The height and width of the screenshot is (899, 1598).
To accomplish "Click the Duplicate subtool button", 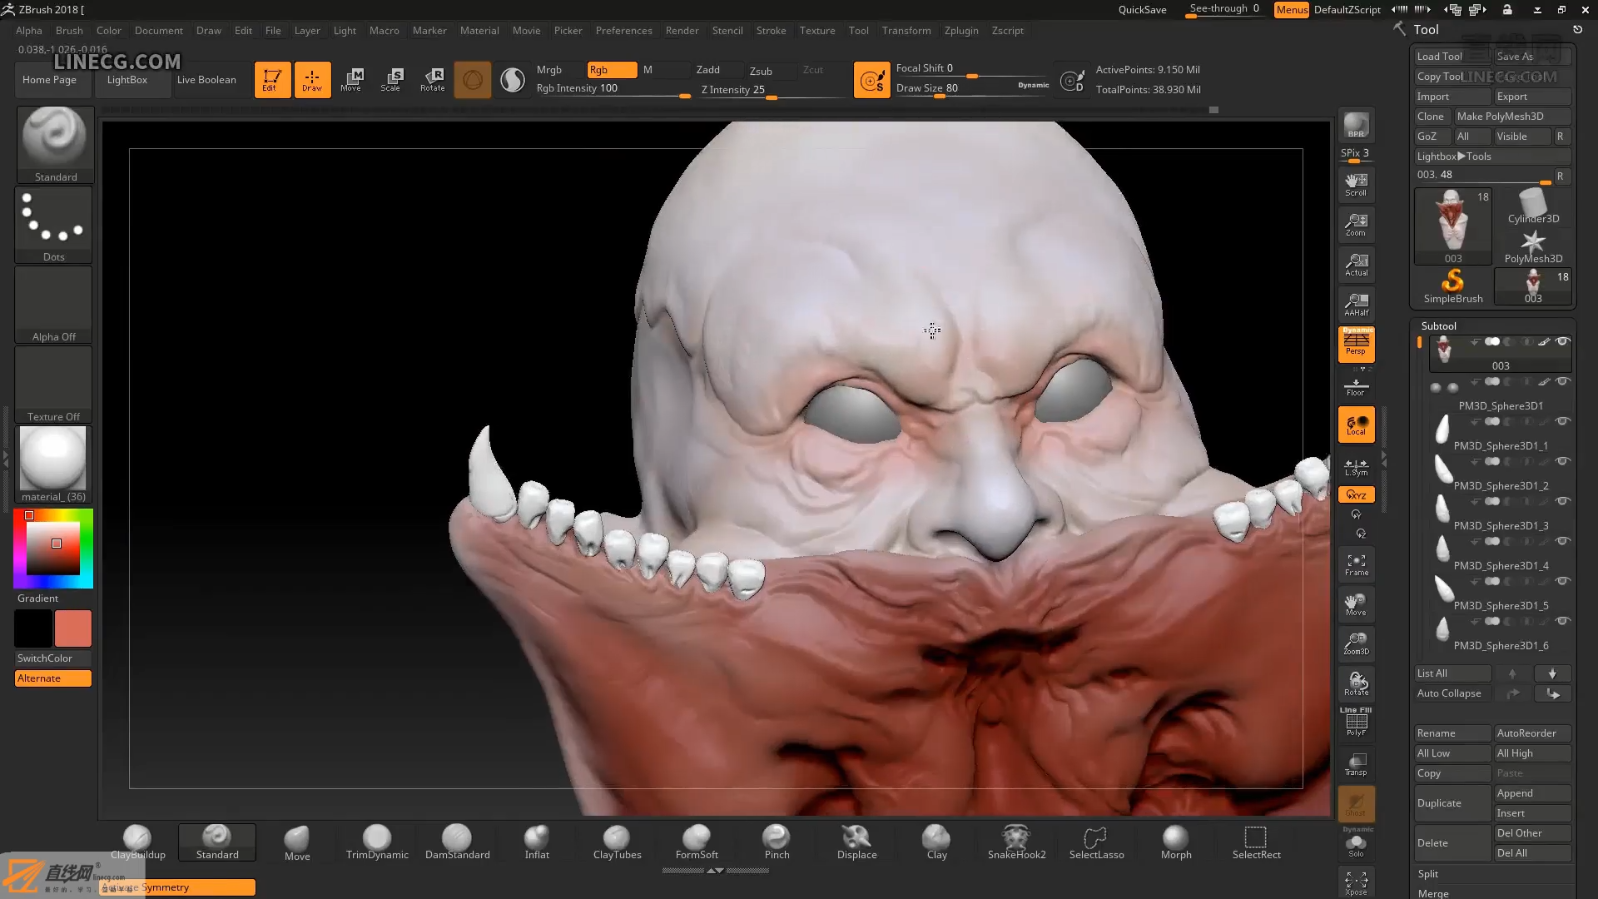I will (1452, 803).
